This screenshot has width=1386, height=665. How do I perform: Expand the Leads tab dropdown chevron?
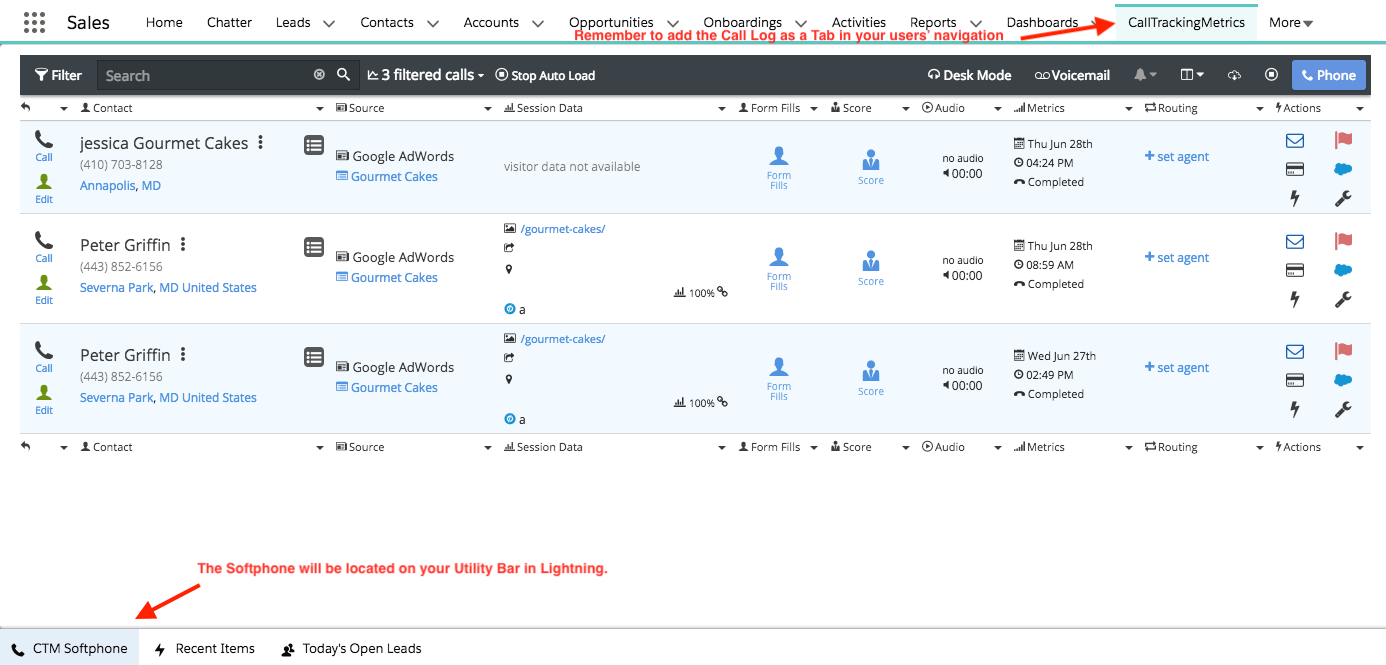click(329, 23)
